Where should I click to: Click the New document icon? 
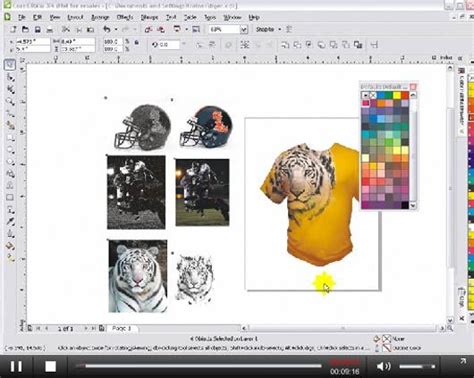pos(13,29)
